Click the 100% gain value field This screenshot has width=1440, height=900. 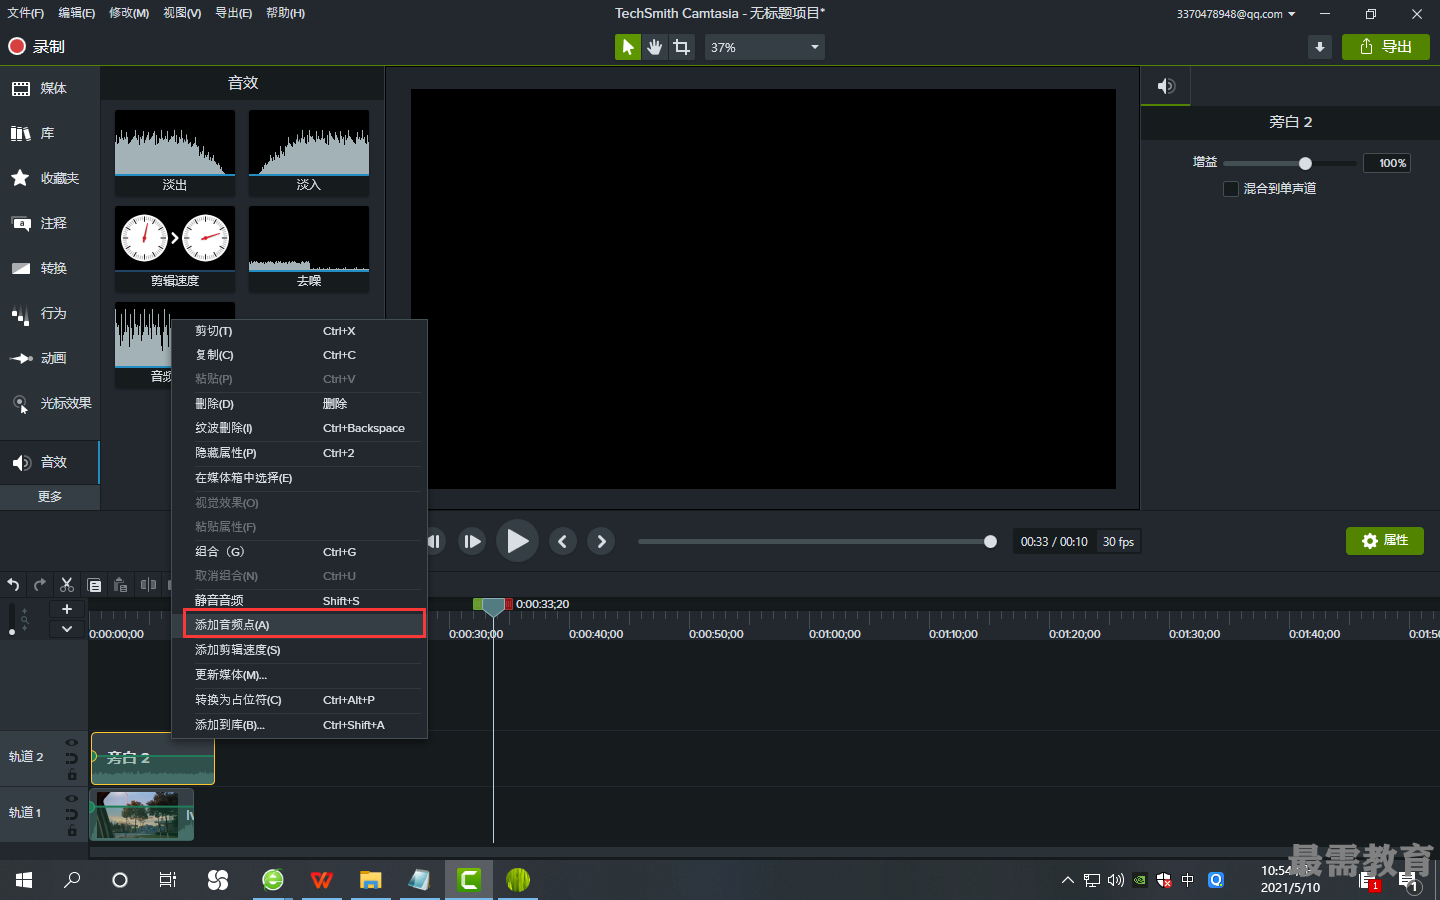(1387, 163)
